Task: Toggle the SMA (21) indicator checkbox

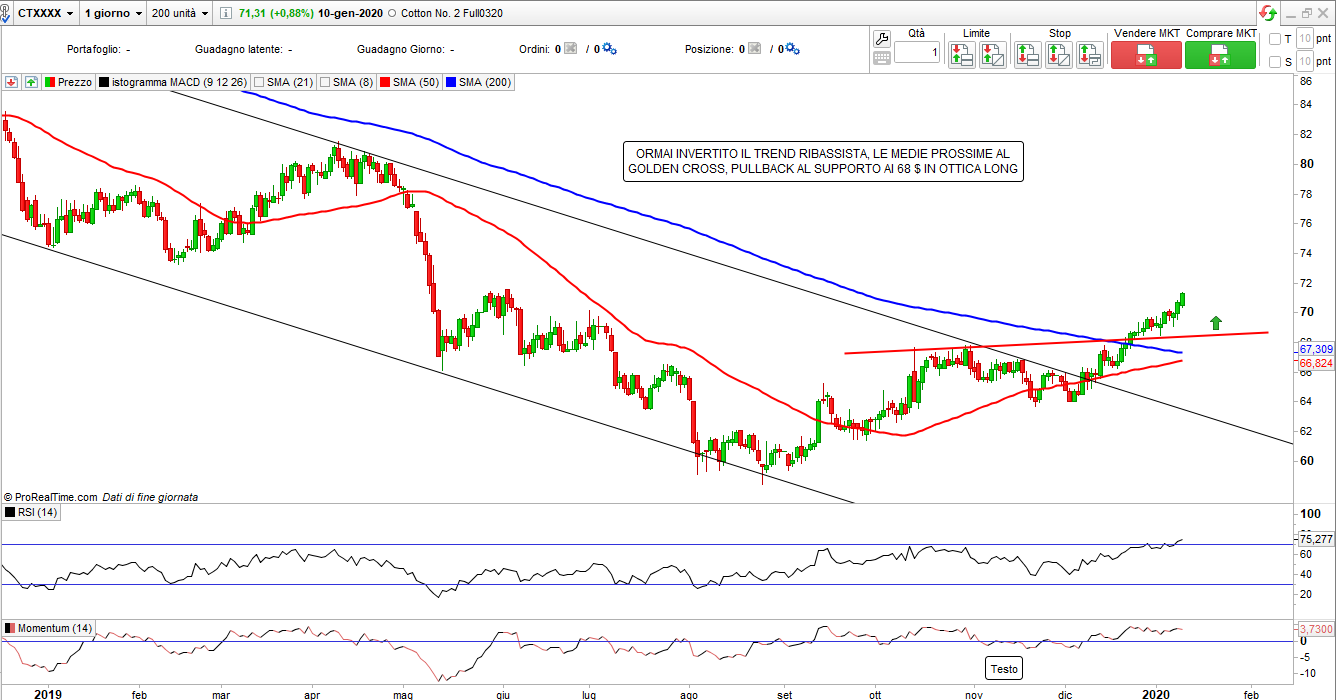Action: point(260,82)
